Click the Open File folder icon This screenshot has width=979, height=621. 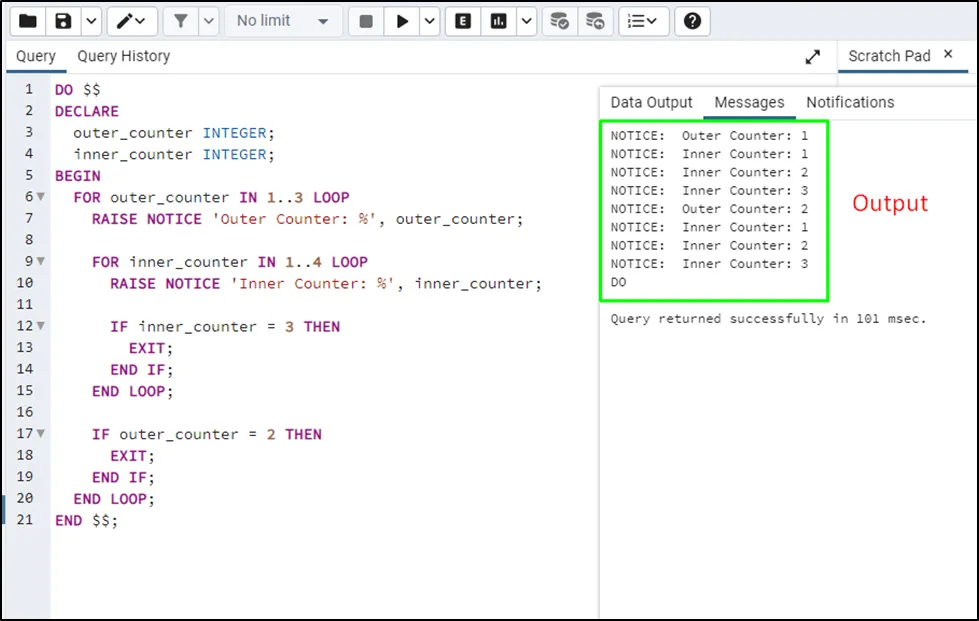pyautogui.click(x=28, y=21)
